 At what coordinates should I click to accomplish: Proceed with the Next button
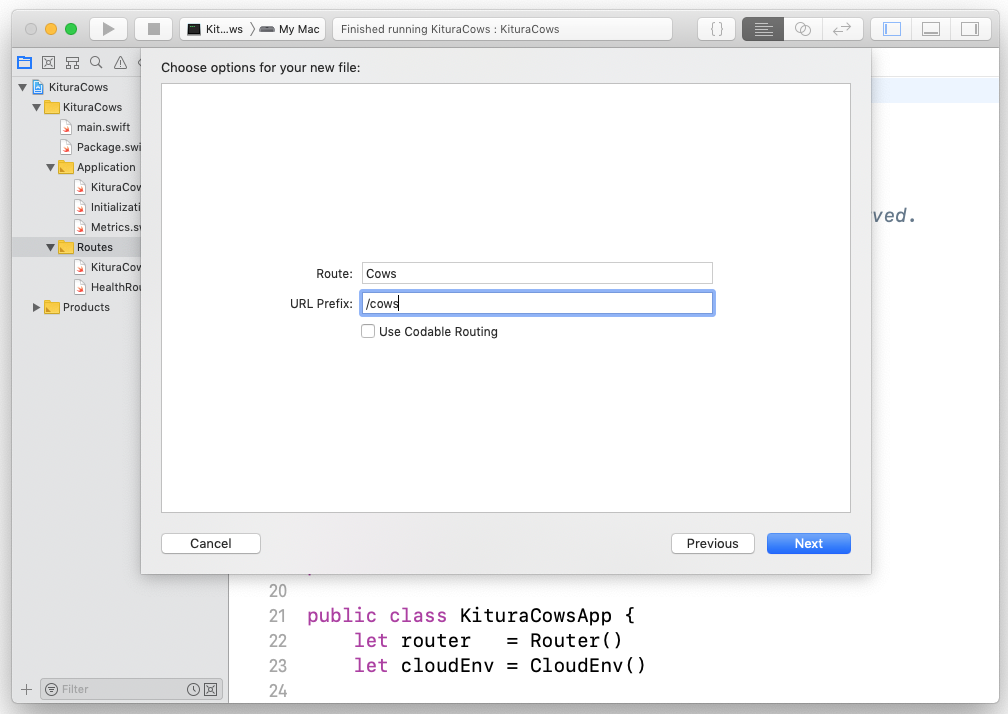[x=808, y=543]
